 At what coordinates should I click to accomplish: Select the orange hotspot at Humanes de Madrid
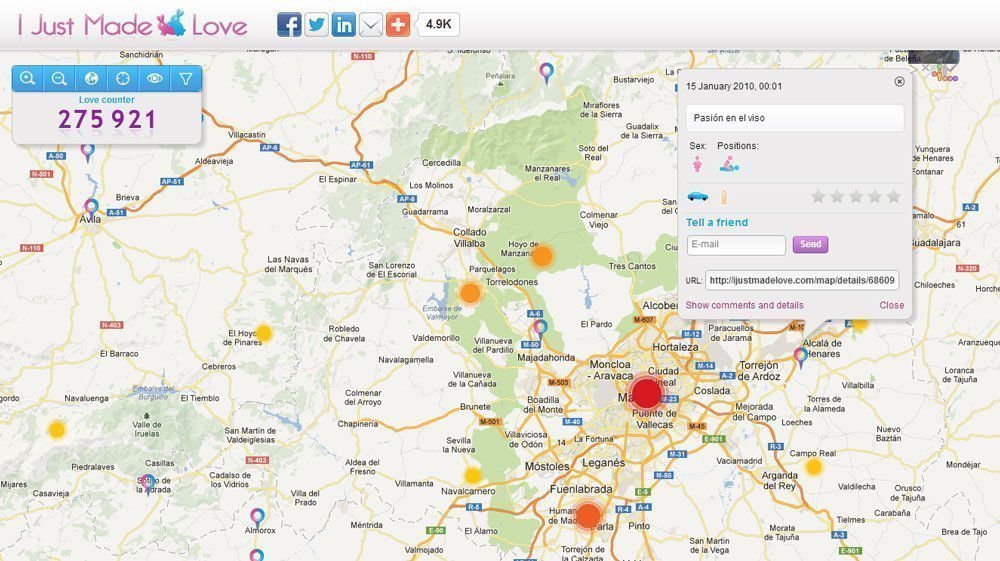588,515
